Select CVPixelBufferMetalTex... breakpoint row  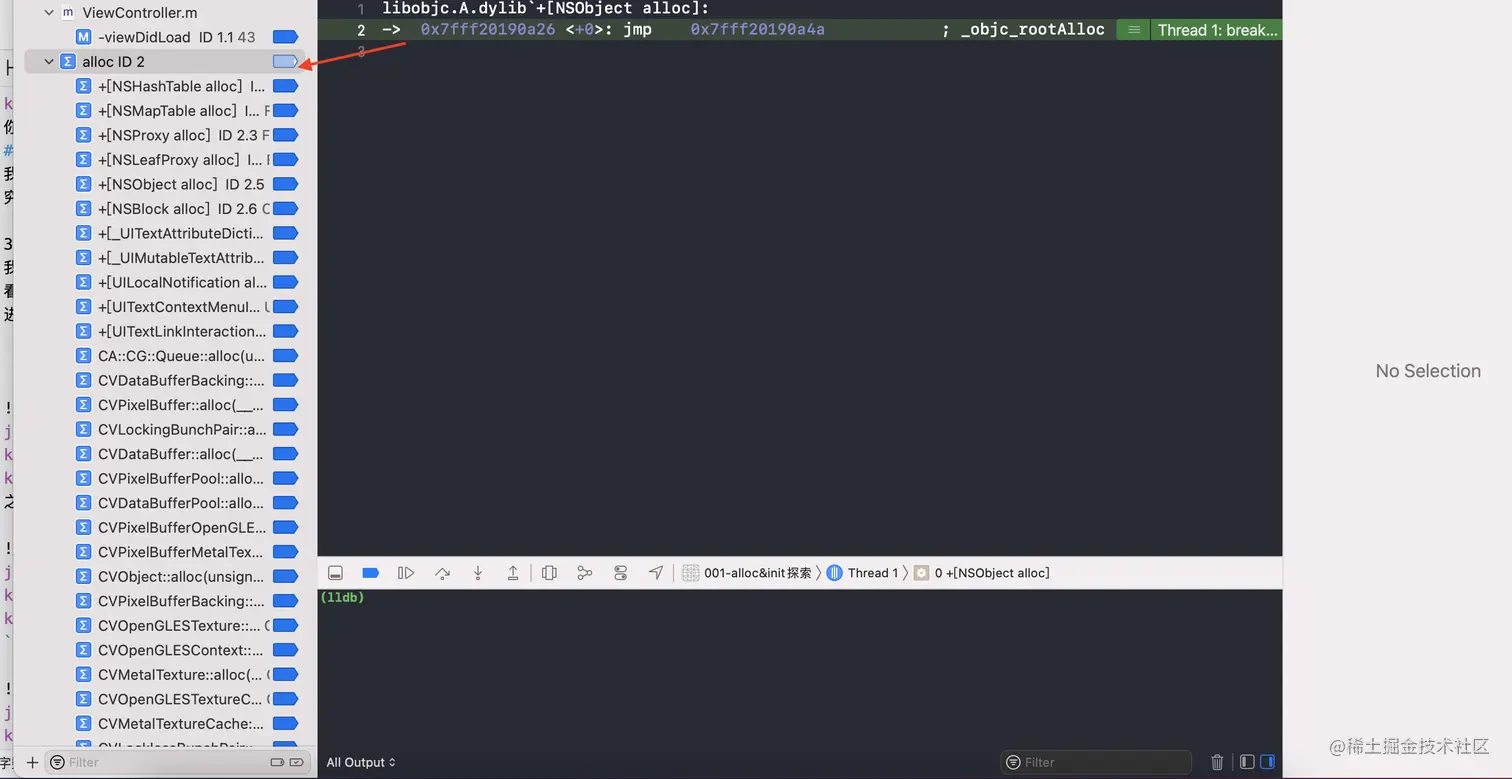click(165, 552)
